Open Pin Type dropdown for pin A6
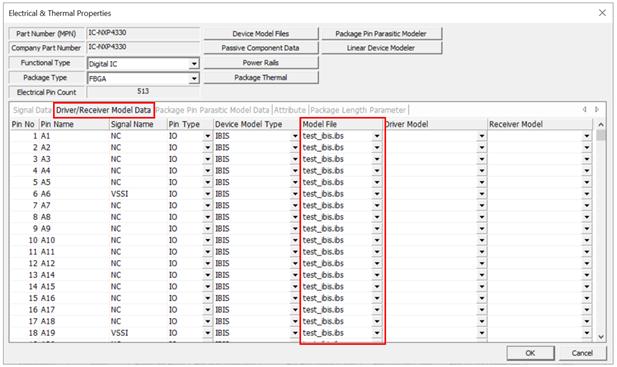The image size is (617, 367). coord(208,194)
